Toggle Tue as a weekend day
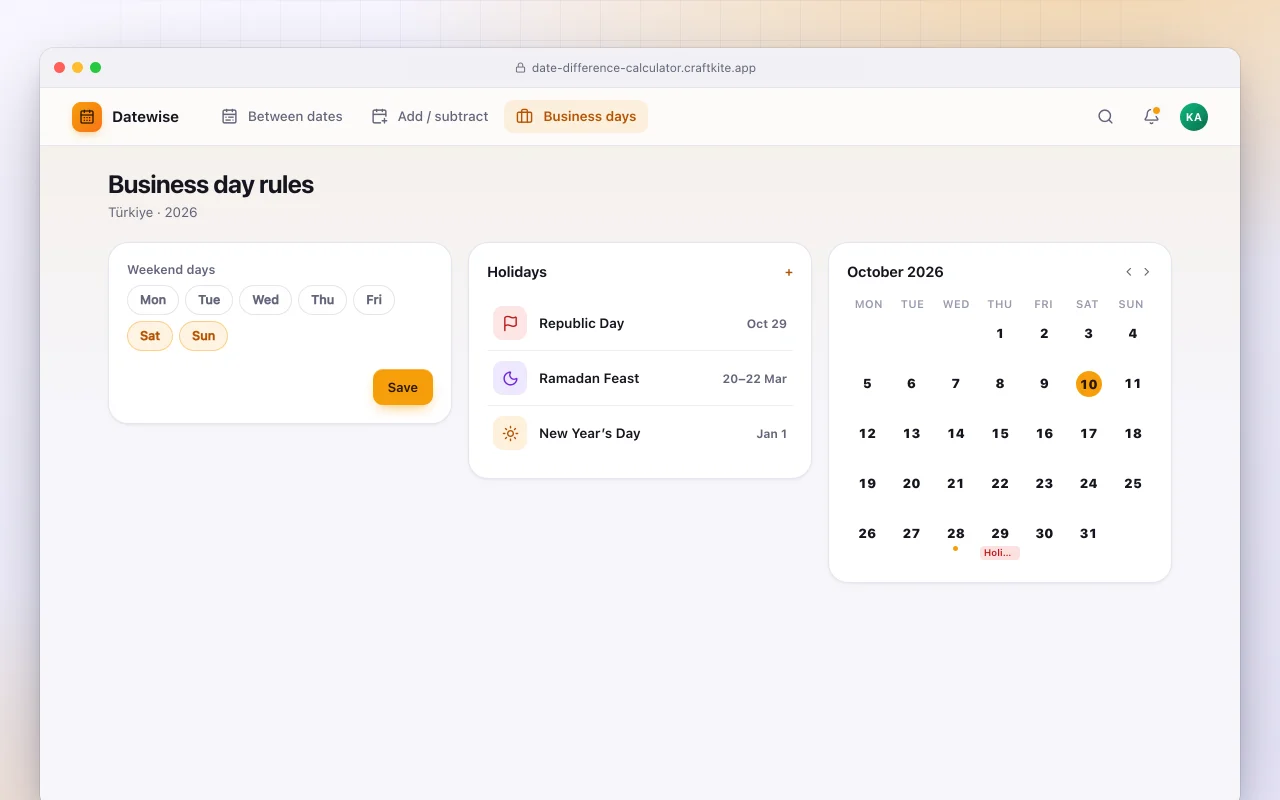The height and width of the screenshot is (800, 1280). (209, 300)
